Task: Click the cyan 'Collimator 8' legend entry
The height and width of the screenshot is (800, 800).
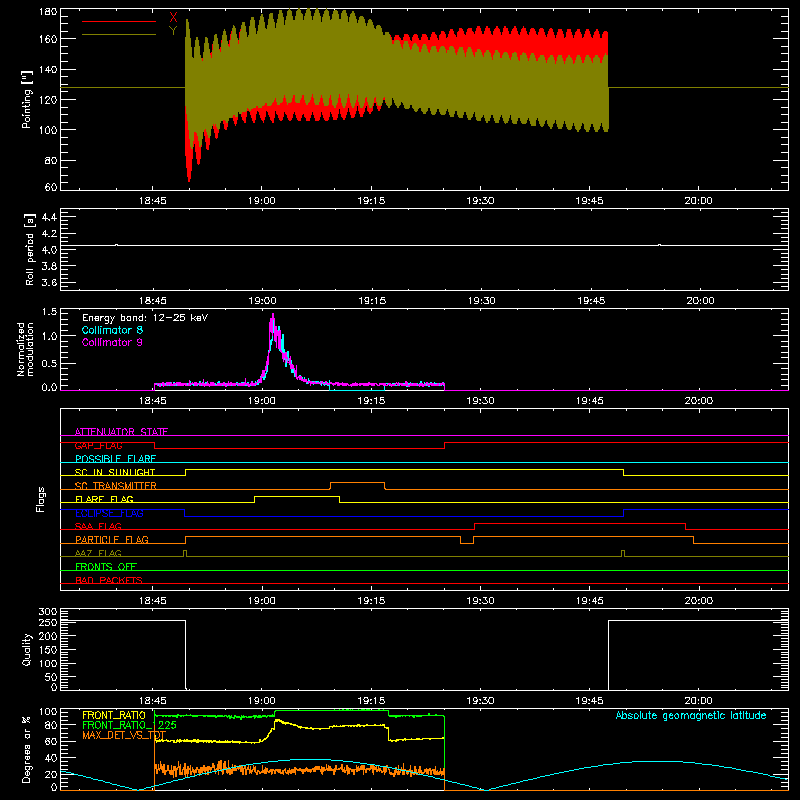Action: (112, 330)
